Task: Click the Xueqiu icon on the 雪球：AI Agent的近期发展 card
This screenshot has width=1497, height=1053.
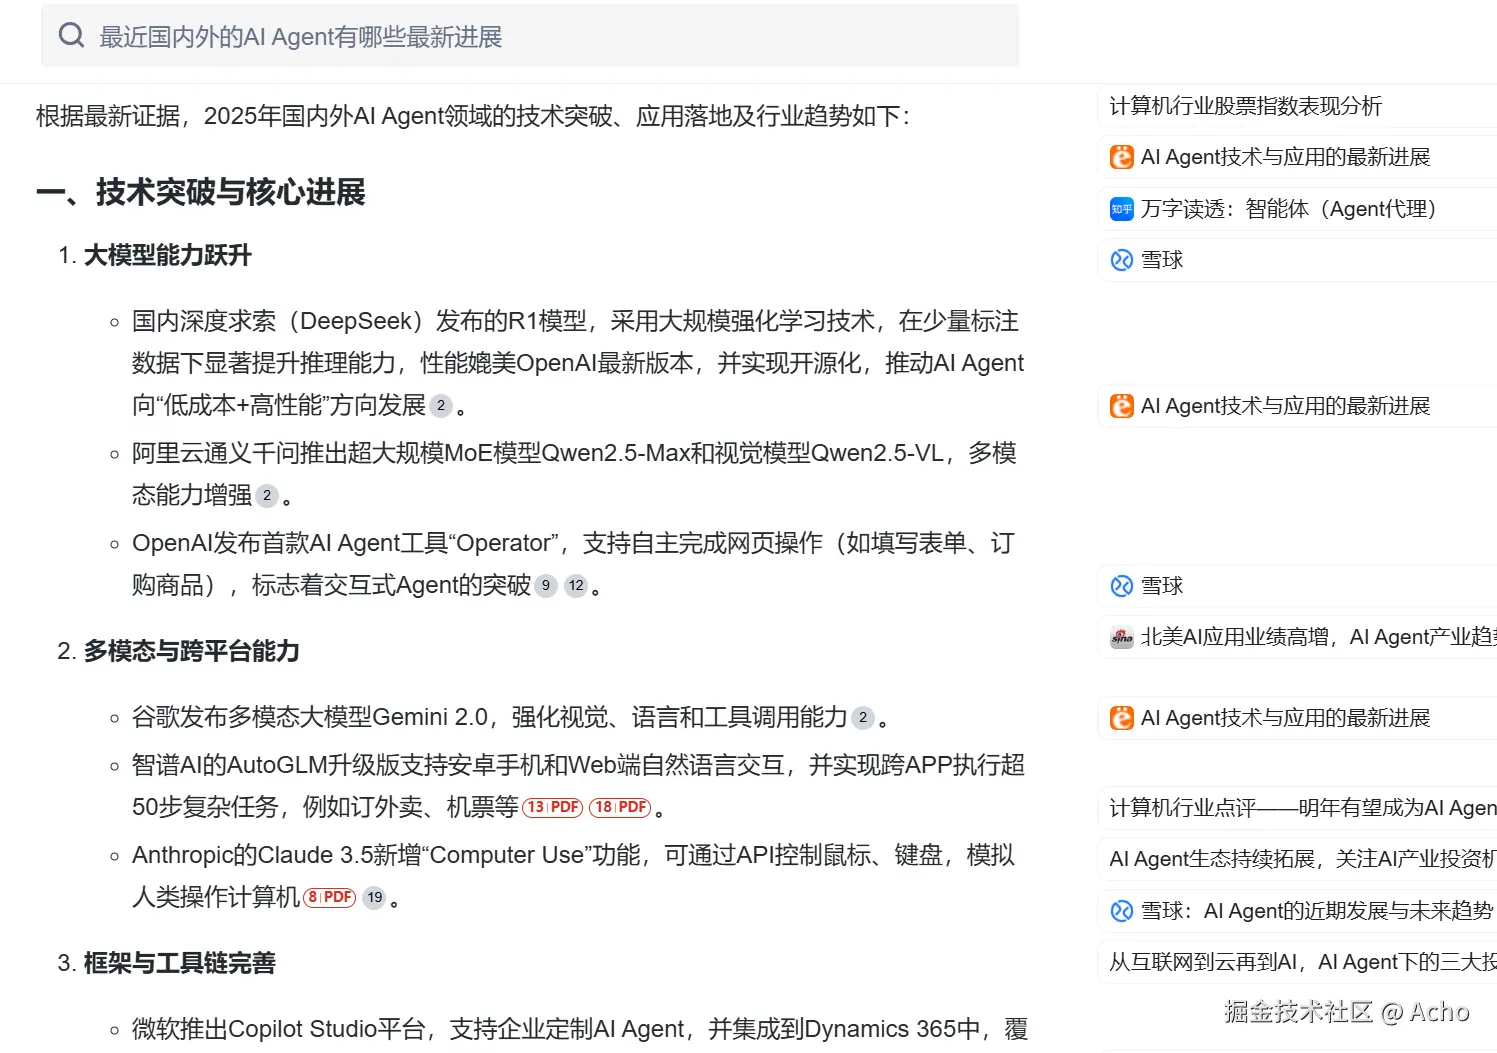Action: point(1122,911)
